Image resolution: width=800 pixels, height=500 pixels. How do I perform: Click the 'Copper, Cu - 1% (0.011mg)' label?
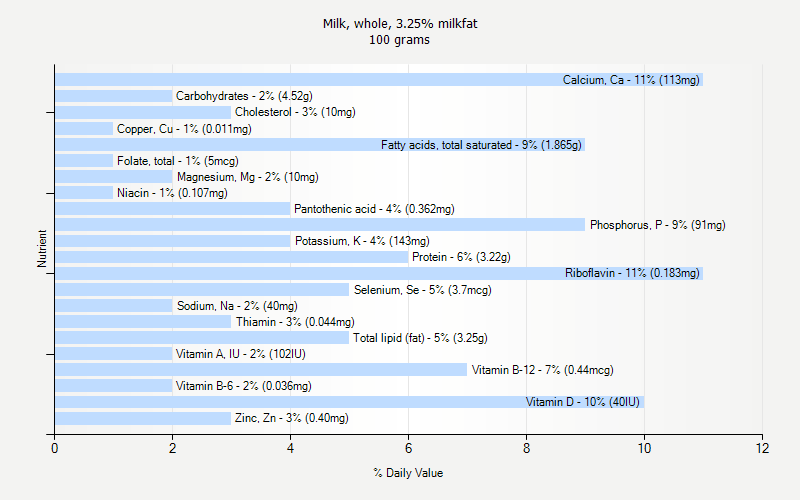(184, 129)
